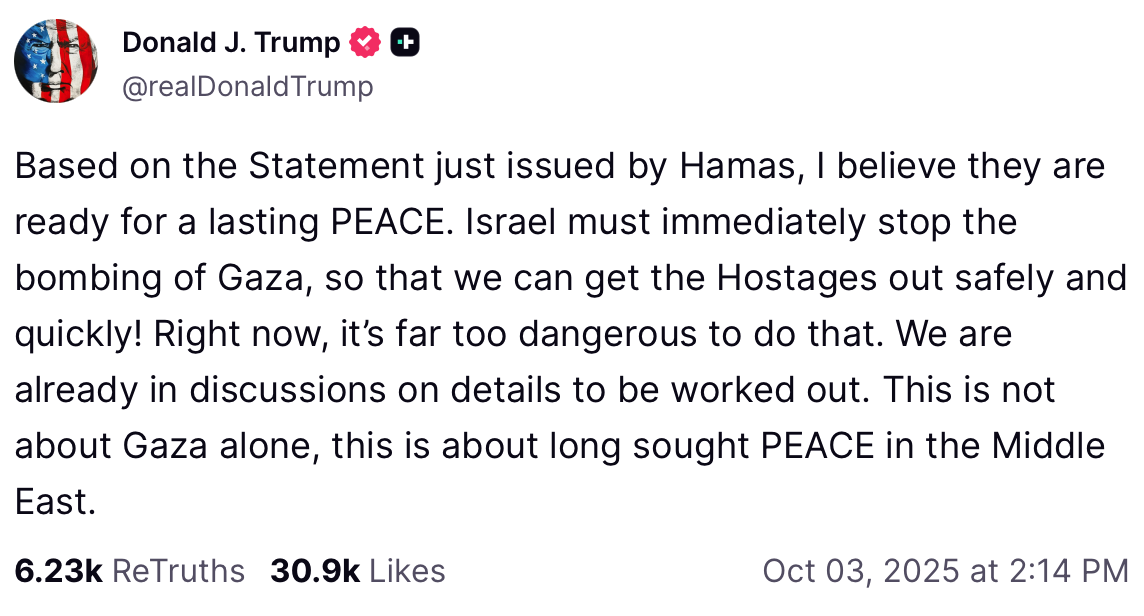Click the red verified checkmark badge
The image size is (1144, 616).
[x=365, y=42]
